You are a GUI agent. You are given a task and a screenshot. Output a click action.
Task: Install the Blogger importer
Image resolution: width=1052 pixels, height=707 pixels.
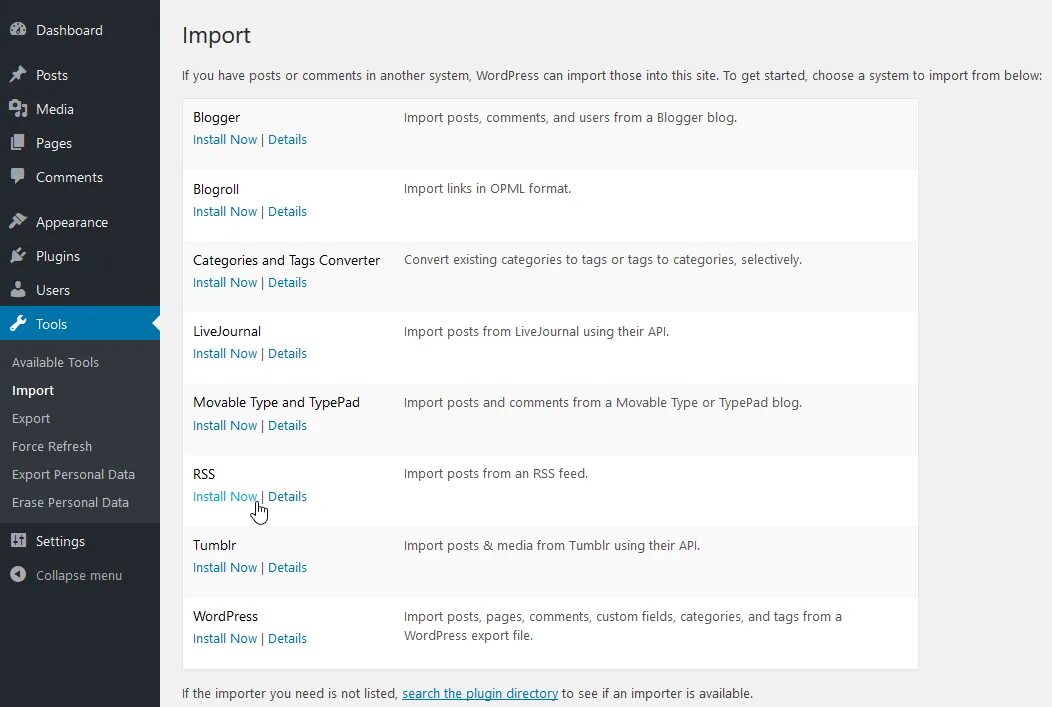[x=224, y=139]
